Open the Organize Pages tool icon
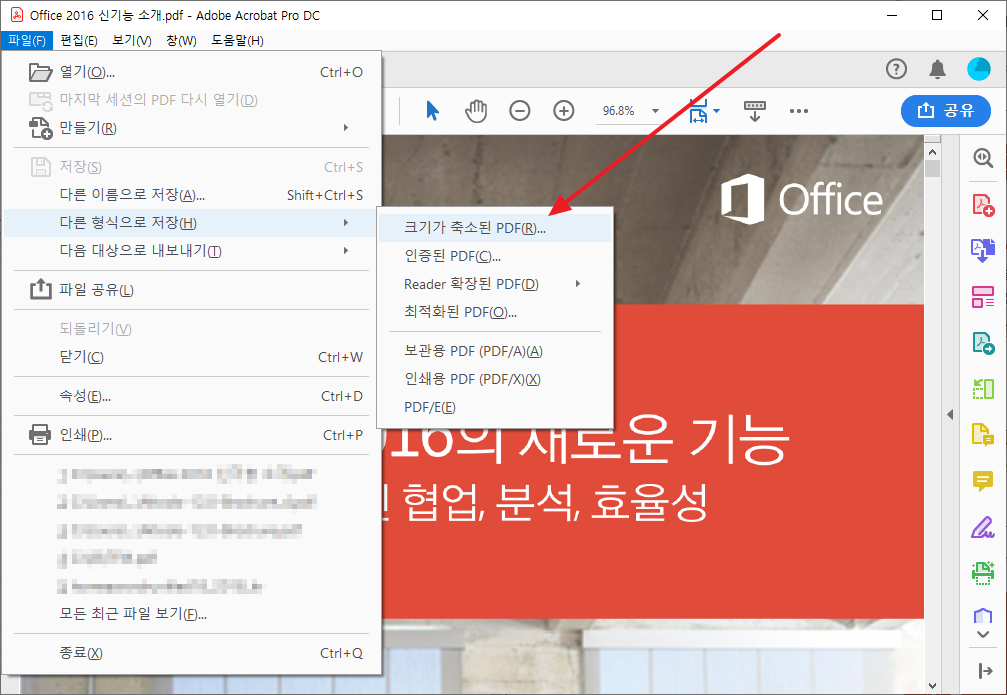The width and height of the screenshot is (1007, 695). 983,297
